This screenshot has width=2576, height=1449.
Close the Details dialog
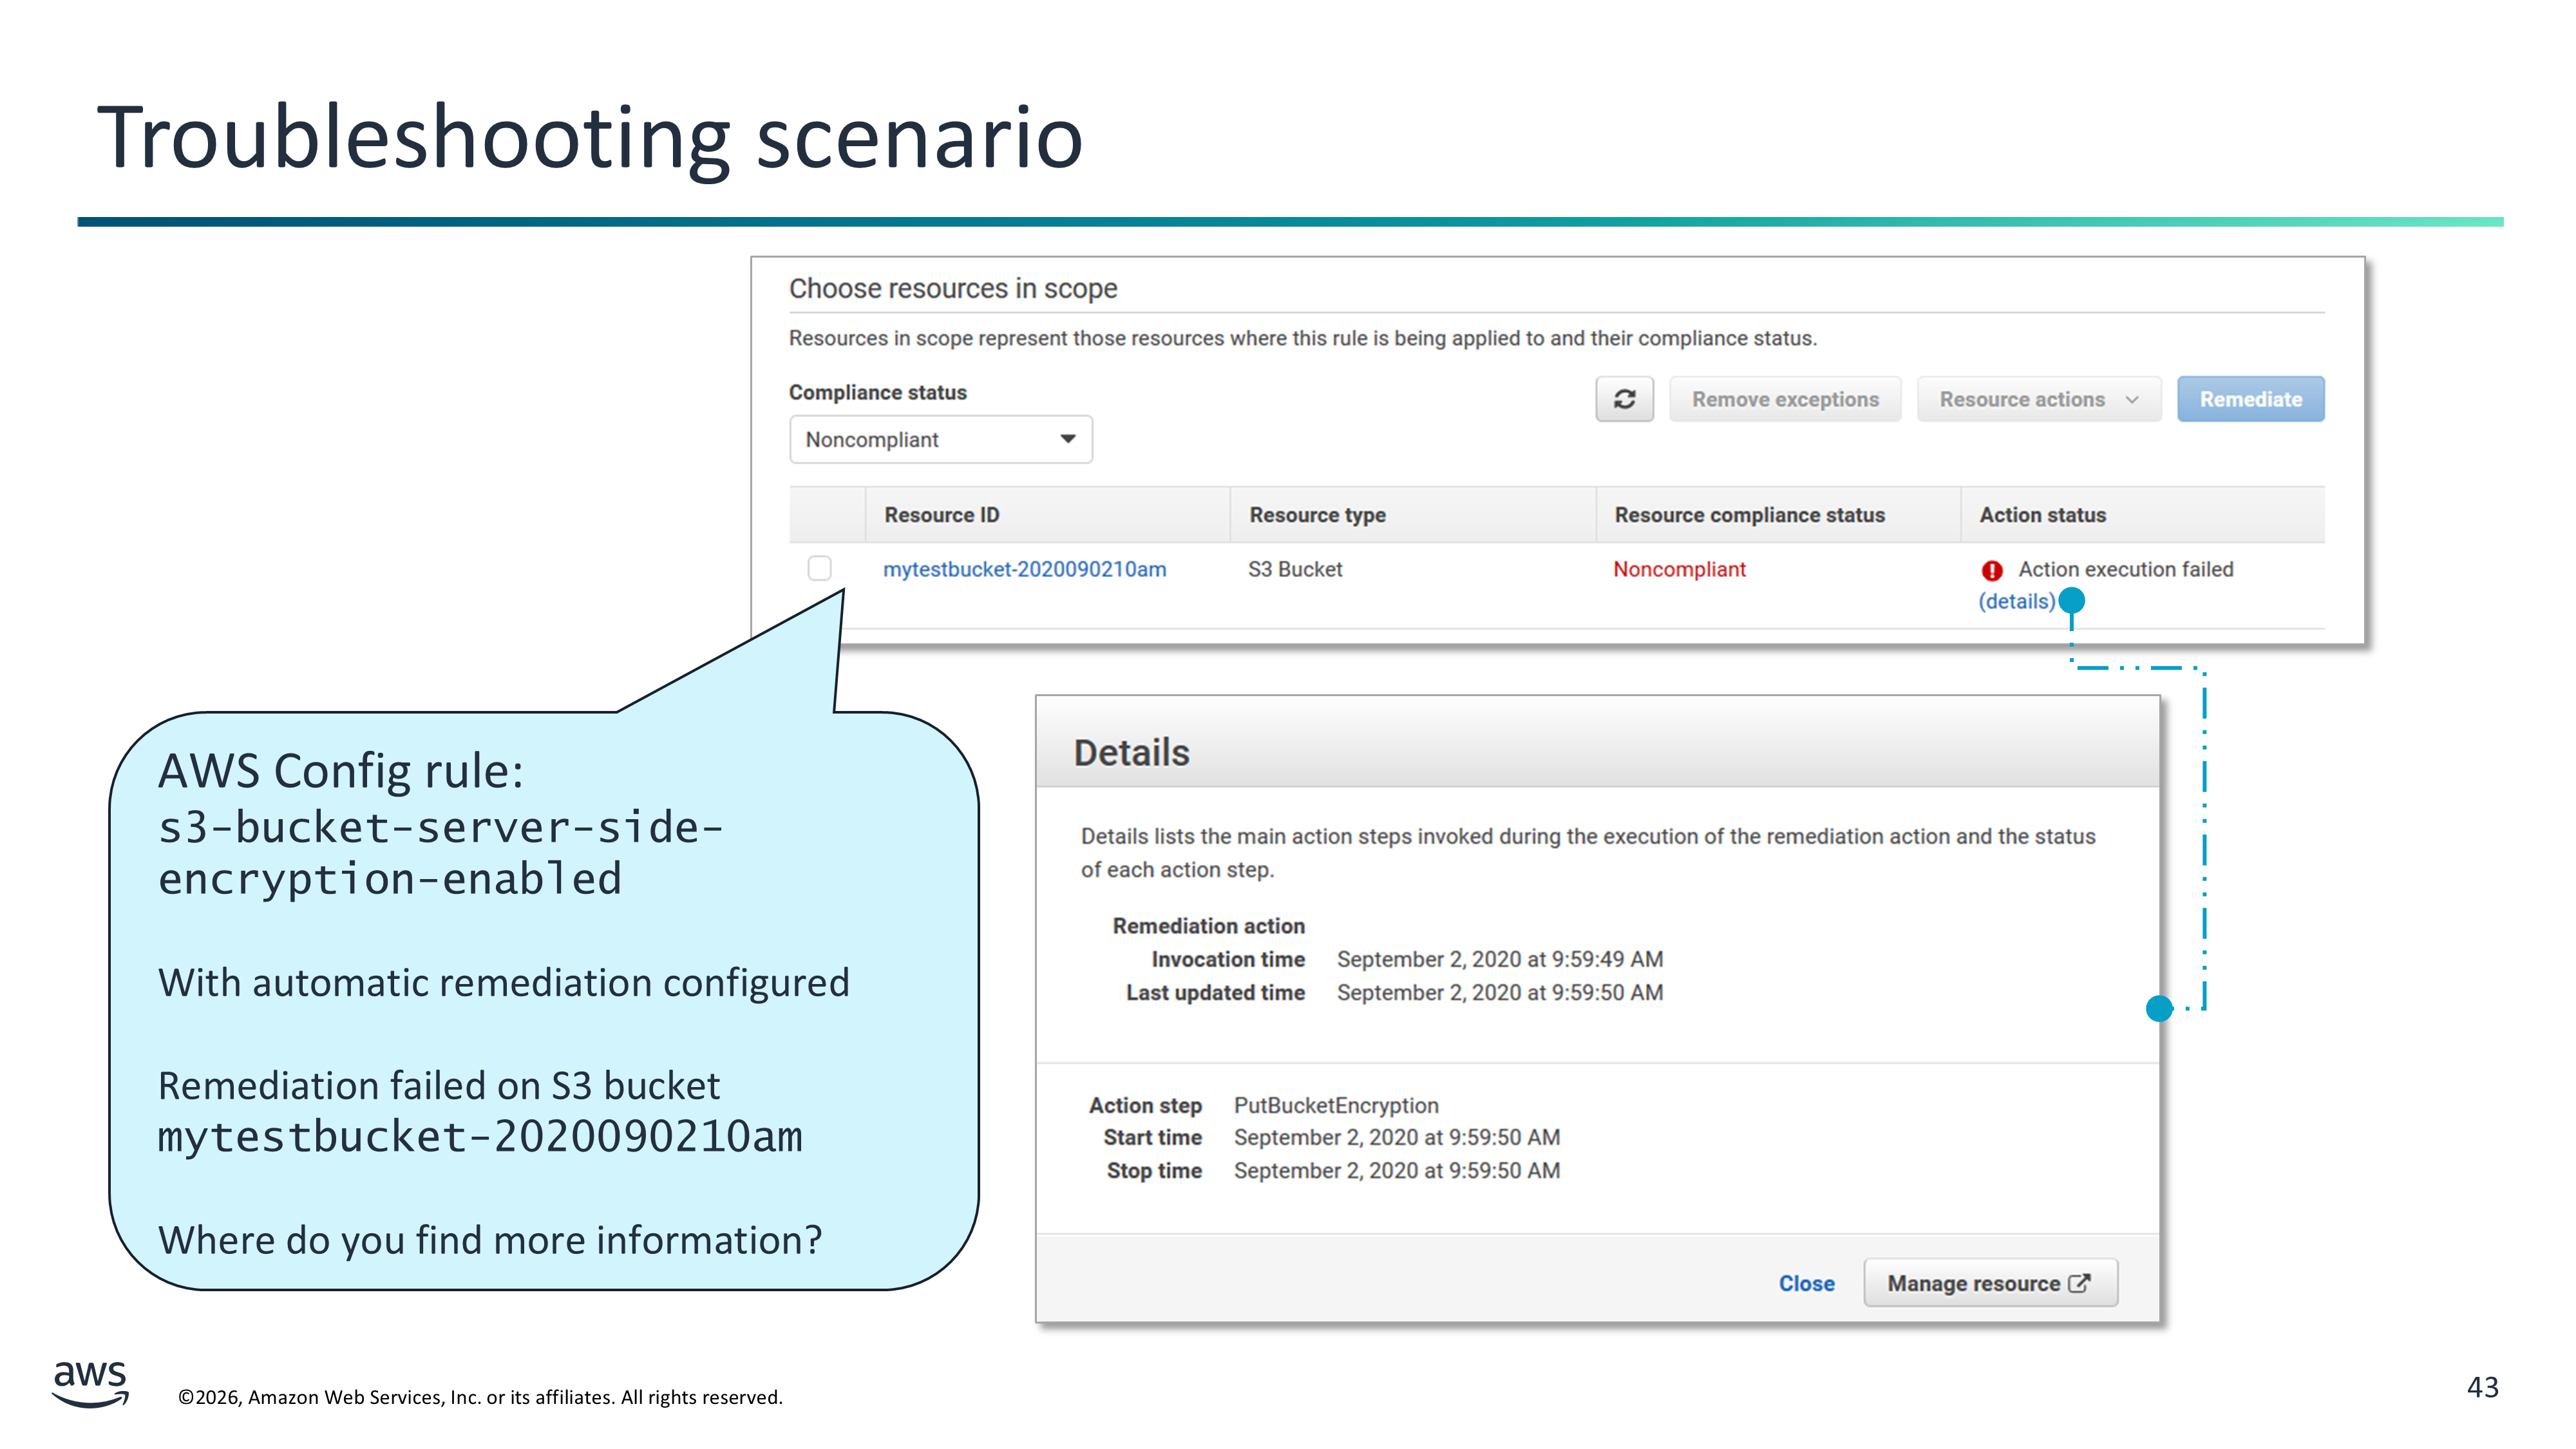click(x=1806, y=1283)
